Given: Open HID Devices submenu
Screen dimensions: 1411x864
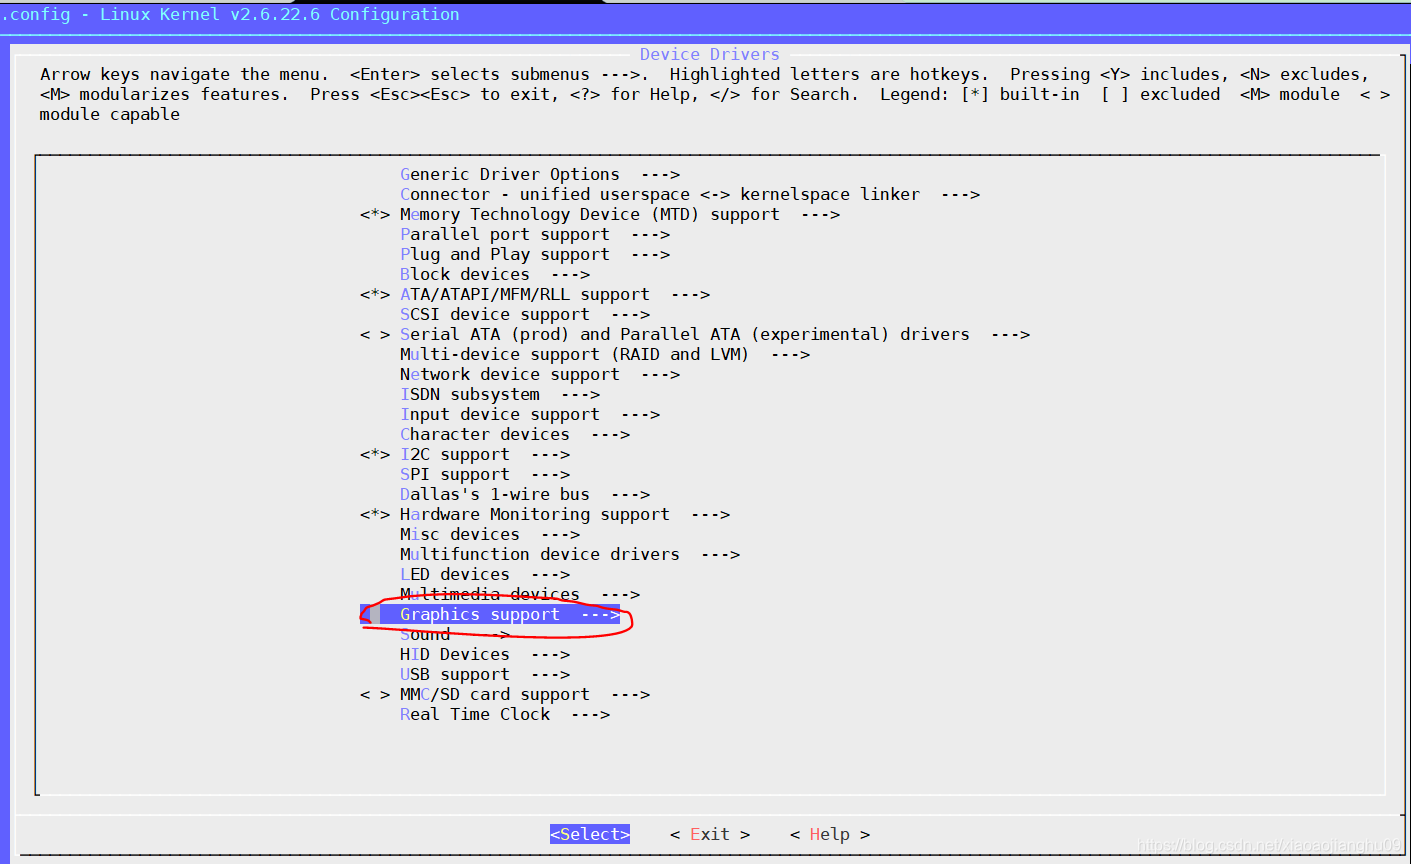Looking at the screenshot, I should [485, 654].
